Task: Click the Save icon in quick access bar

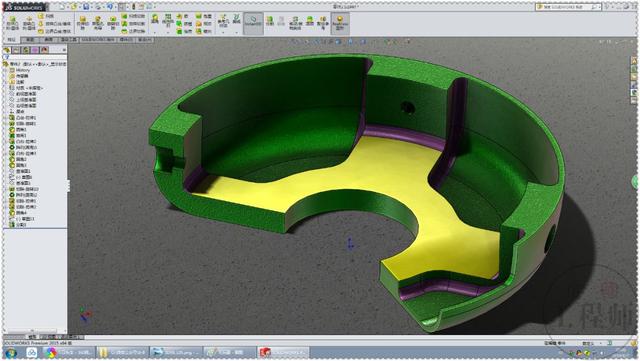Action: point(86,7)
